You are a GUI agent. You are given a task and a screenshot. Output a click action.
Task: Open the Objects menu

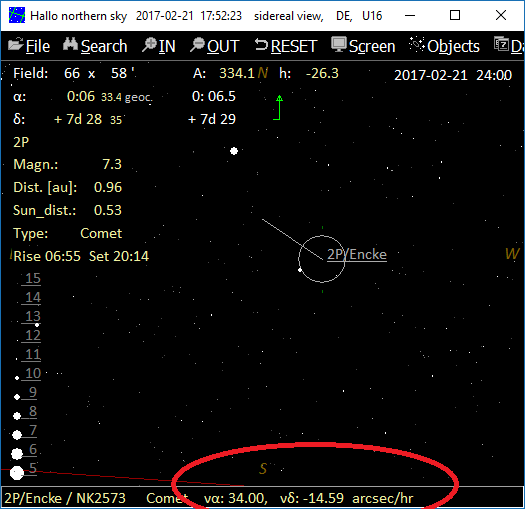[453, 46]
